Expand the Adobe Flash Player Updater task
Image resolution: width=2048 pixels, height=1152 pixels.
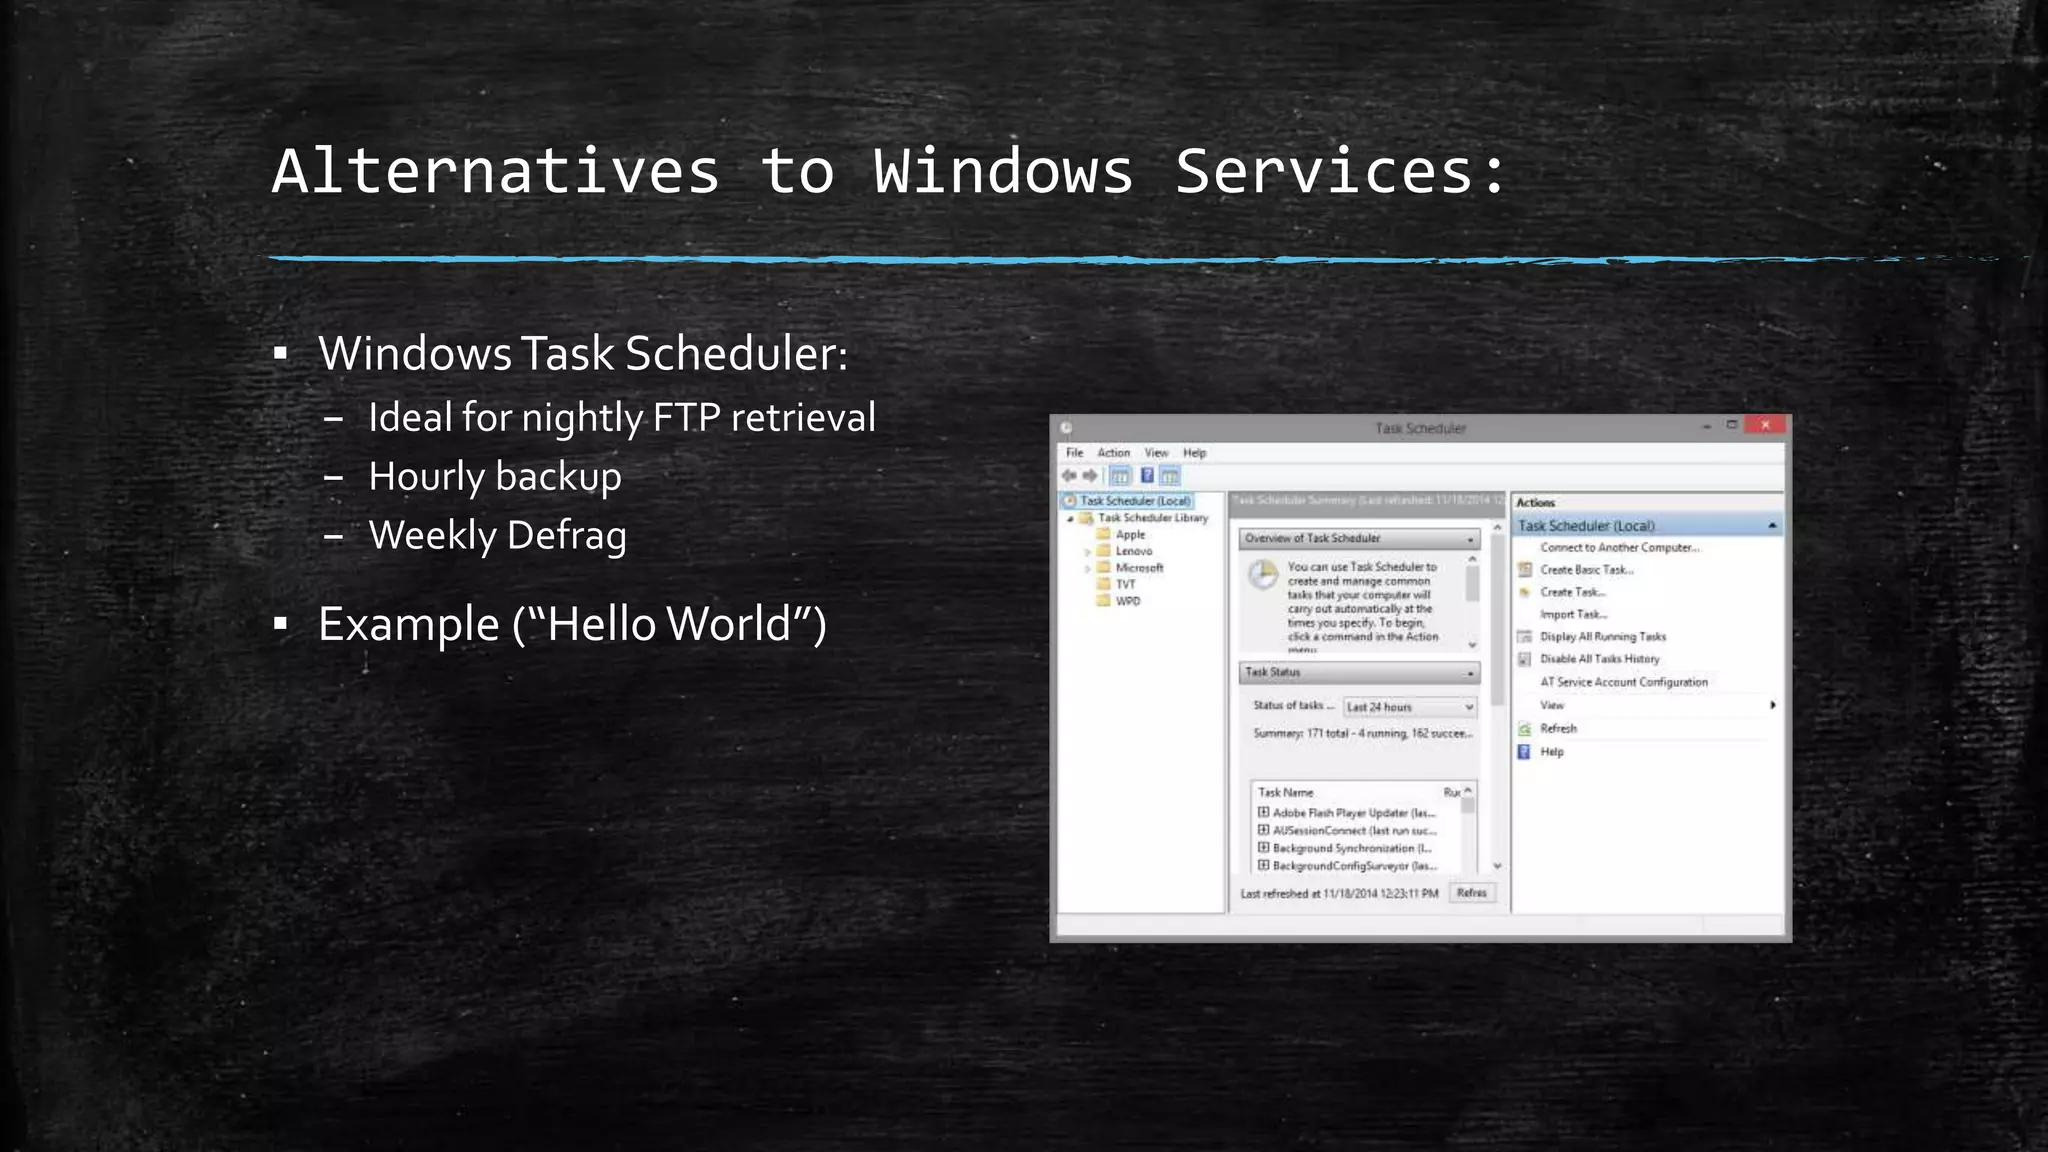(1264, 813)
